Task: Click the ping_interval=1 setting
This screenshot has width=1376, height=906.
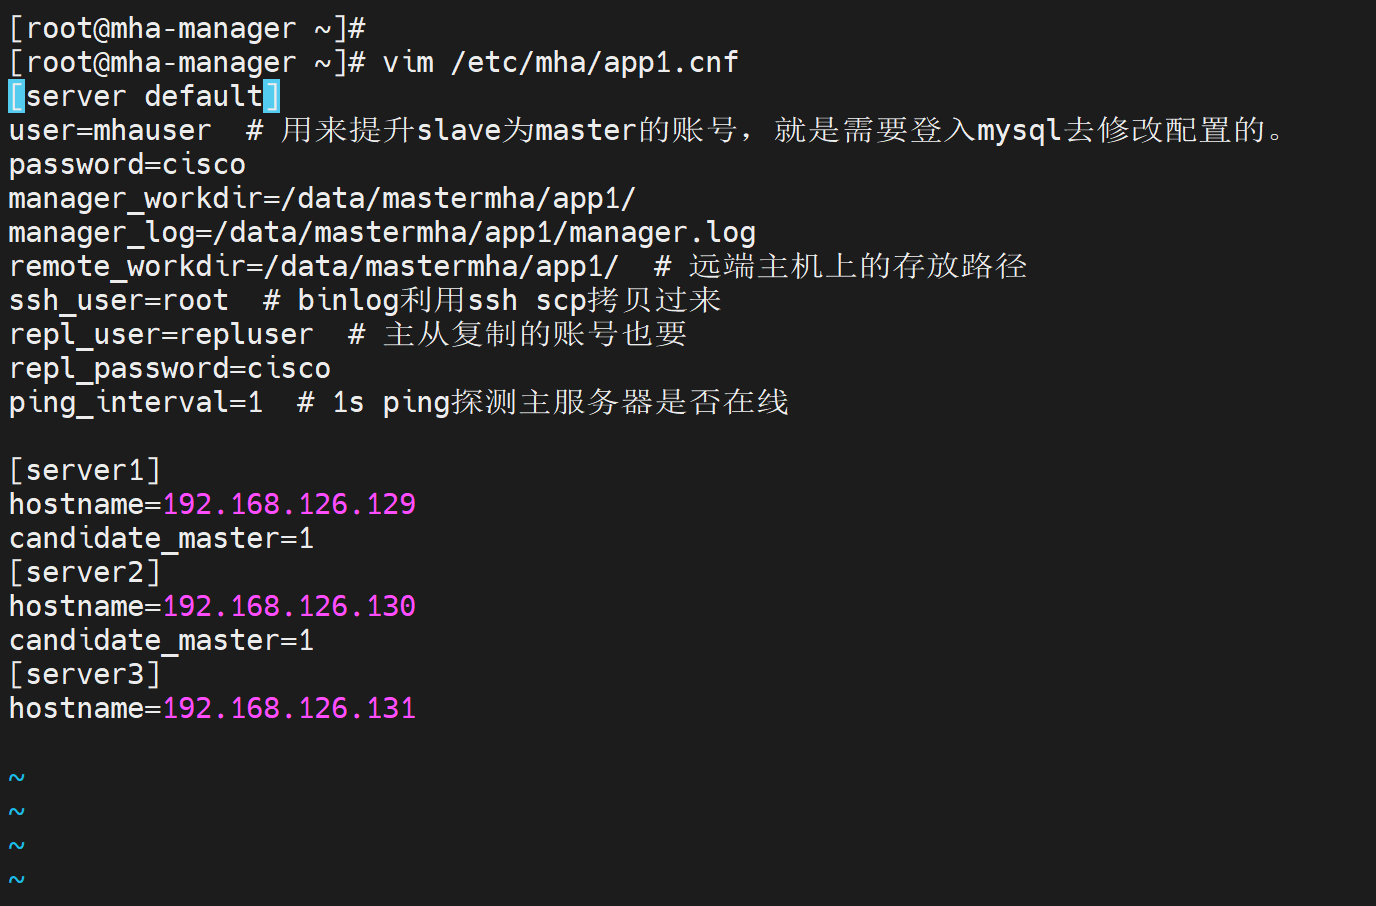Action: [x=135, y=403]
